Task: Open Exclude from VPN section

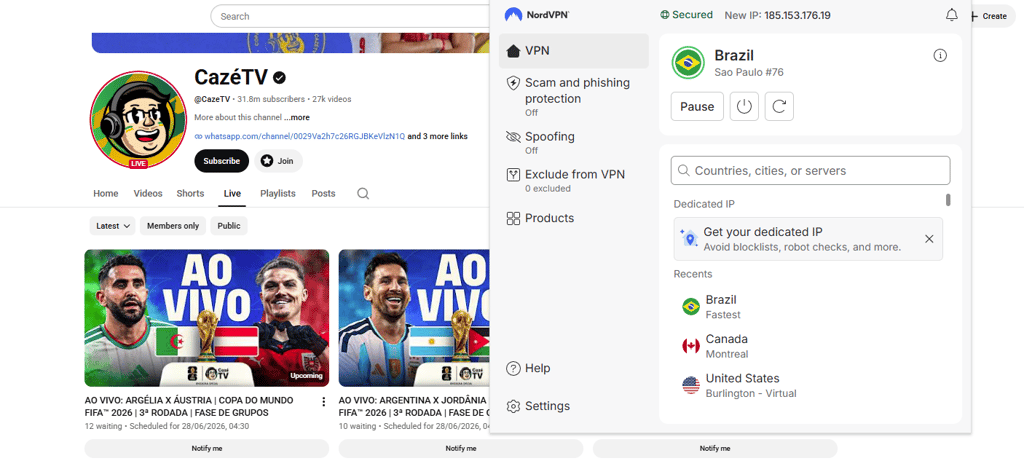Action: point(573,180)
